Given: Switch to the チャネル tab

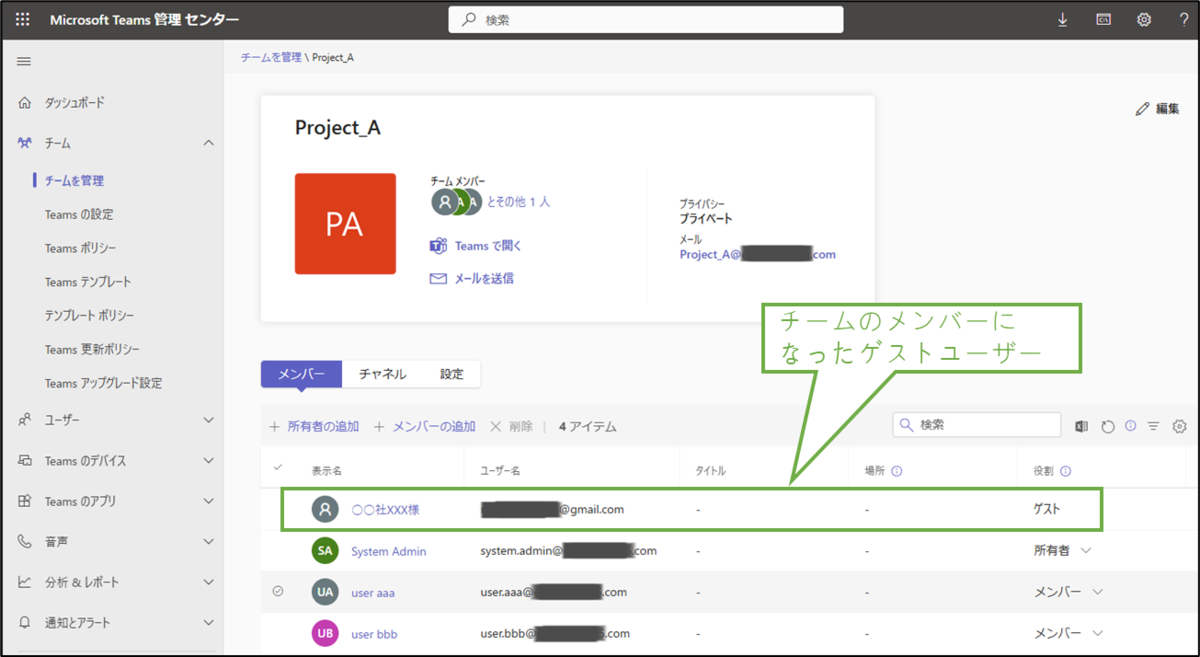Looking at the screenshot, I should point(382,374).
